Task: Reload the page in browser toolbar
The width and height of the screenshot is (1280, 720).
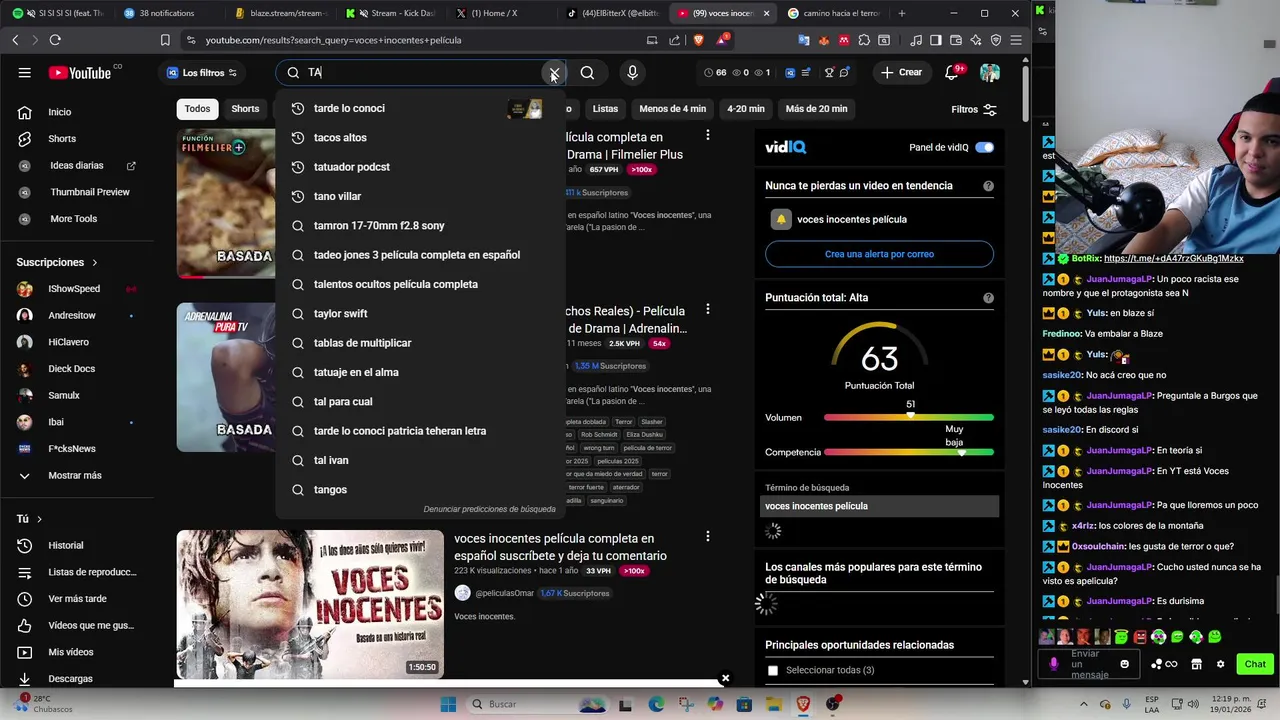Action: pyautogui.click(x=55, y=40)
